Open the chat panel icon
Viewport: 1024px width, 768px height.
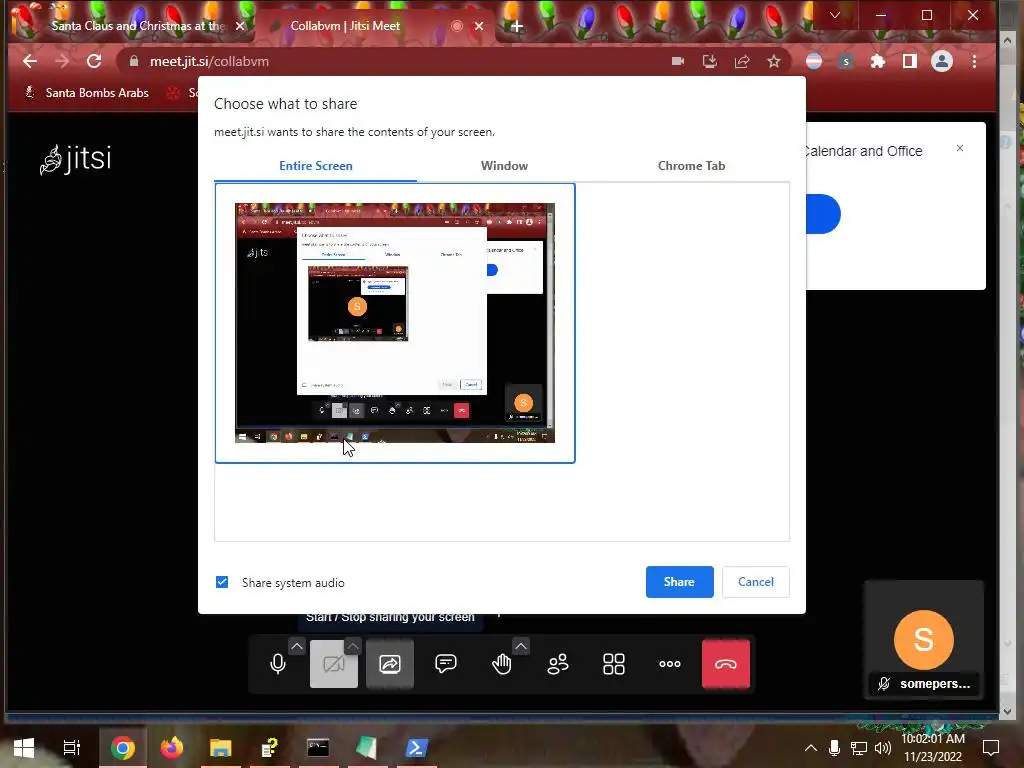point(445,664)
